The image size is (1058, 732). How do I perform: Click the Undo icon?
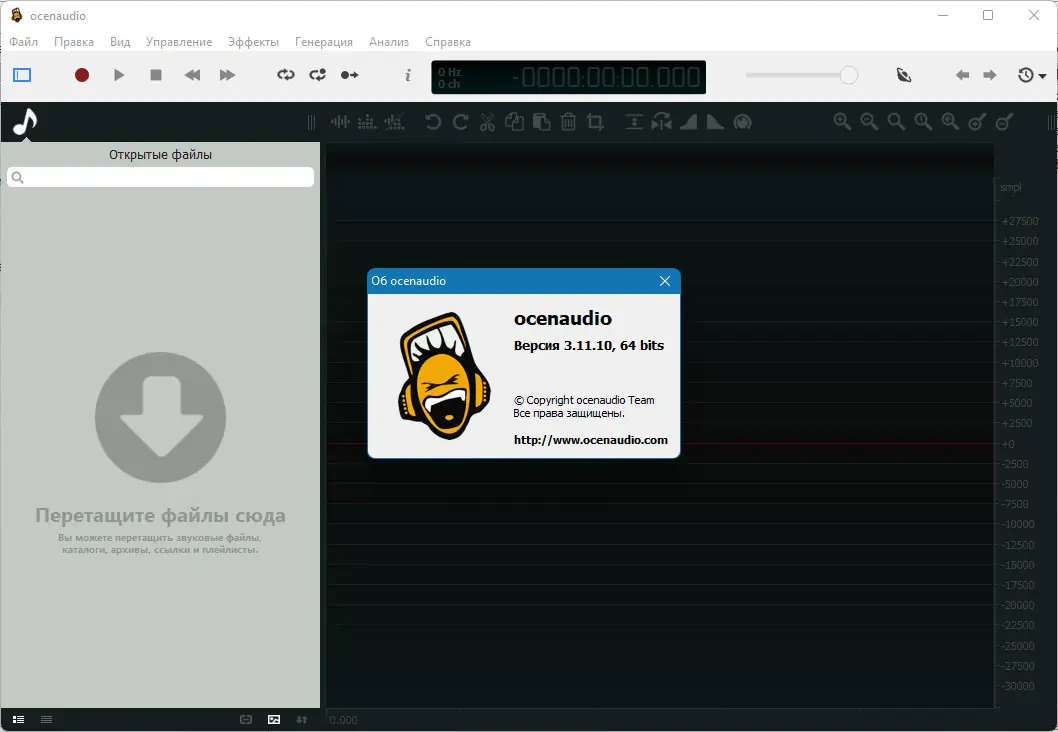(433, 122)
